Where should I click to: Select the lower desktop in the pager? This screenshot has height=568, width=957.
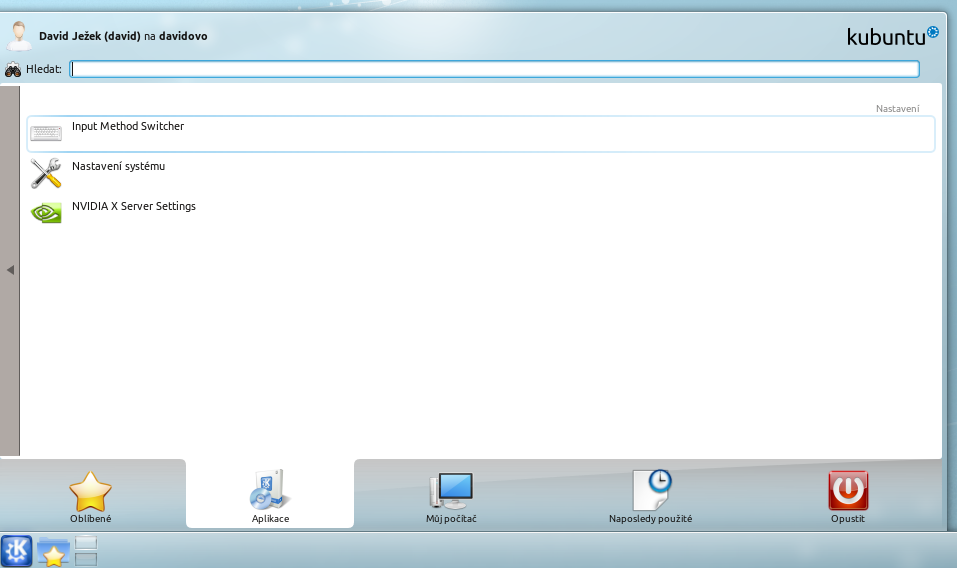[86, 559]
